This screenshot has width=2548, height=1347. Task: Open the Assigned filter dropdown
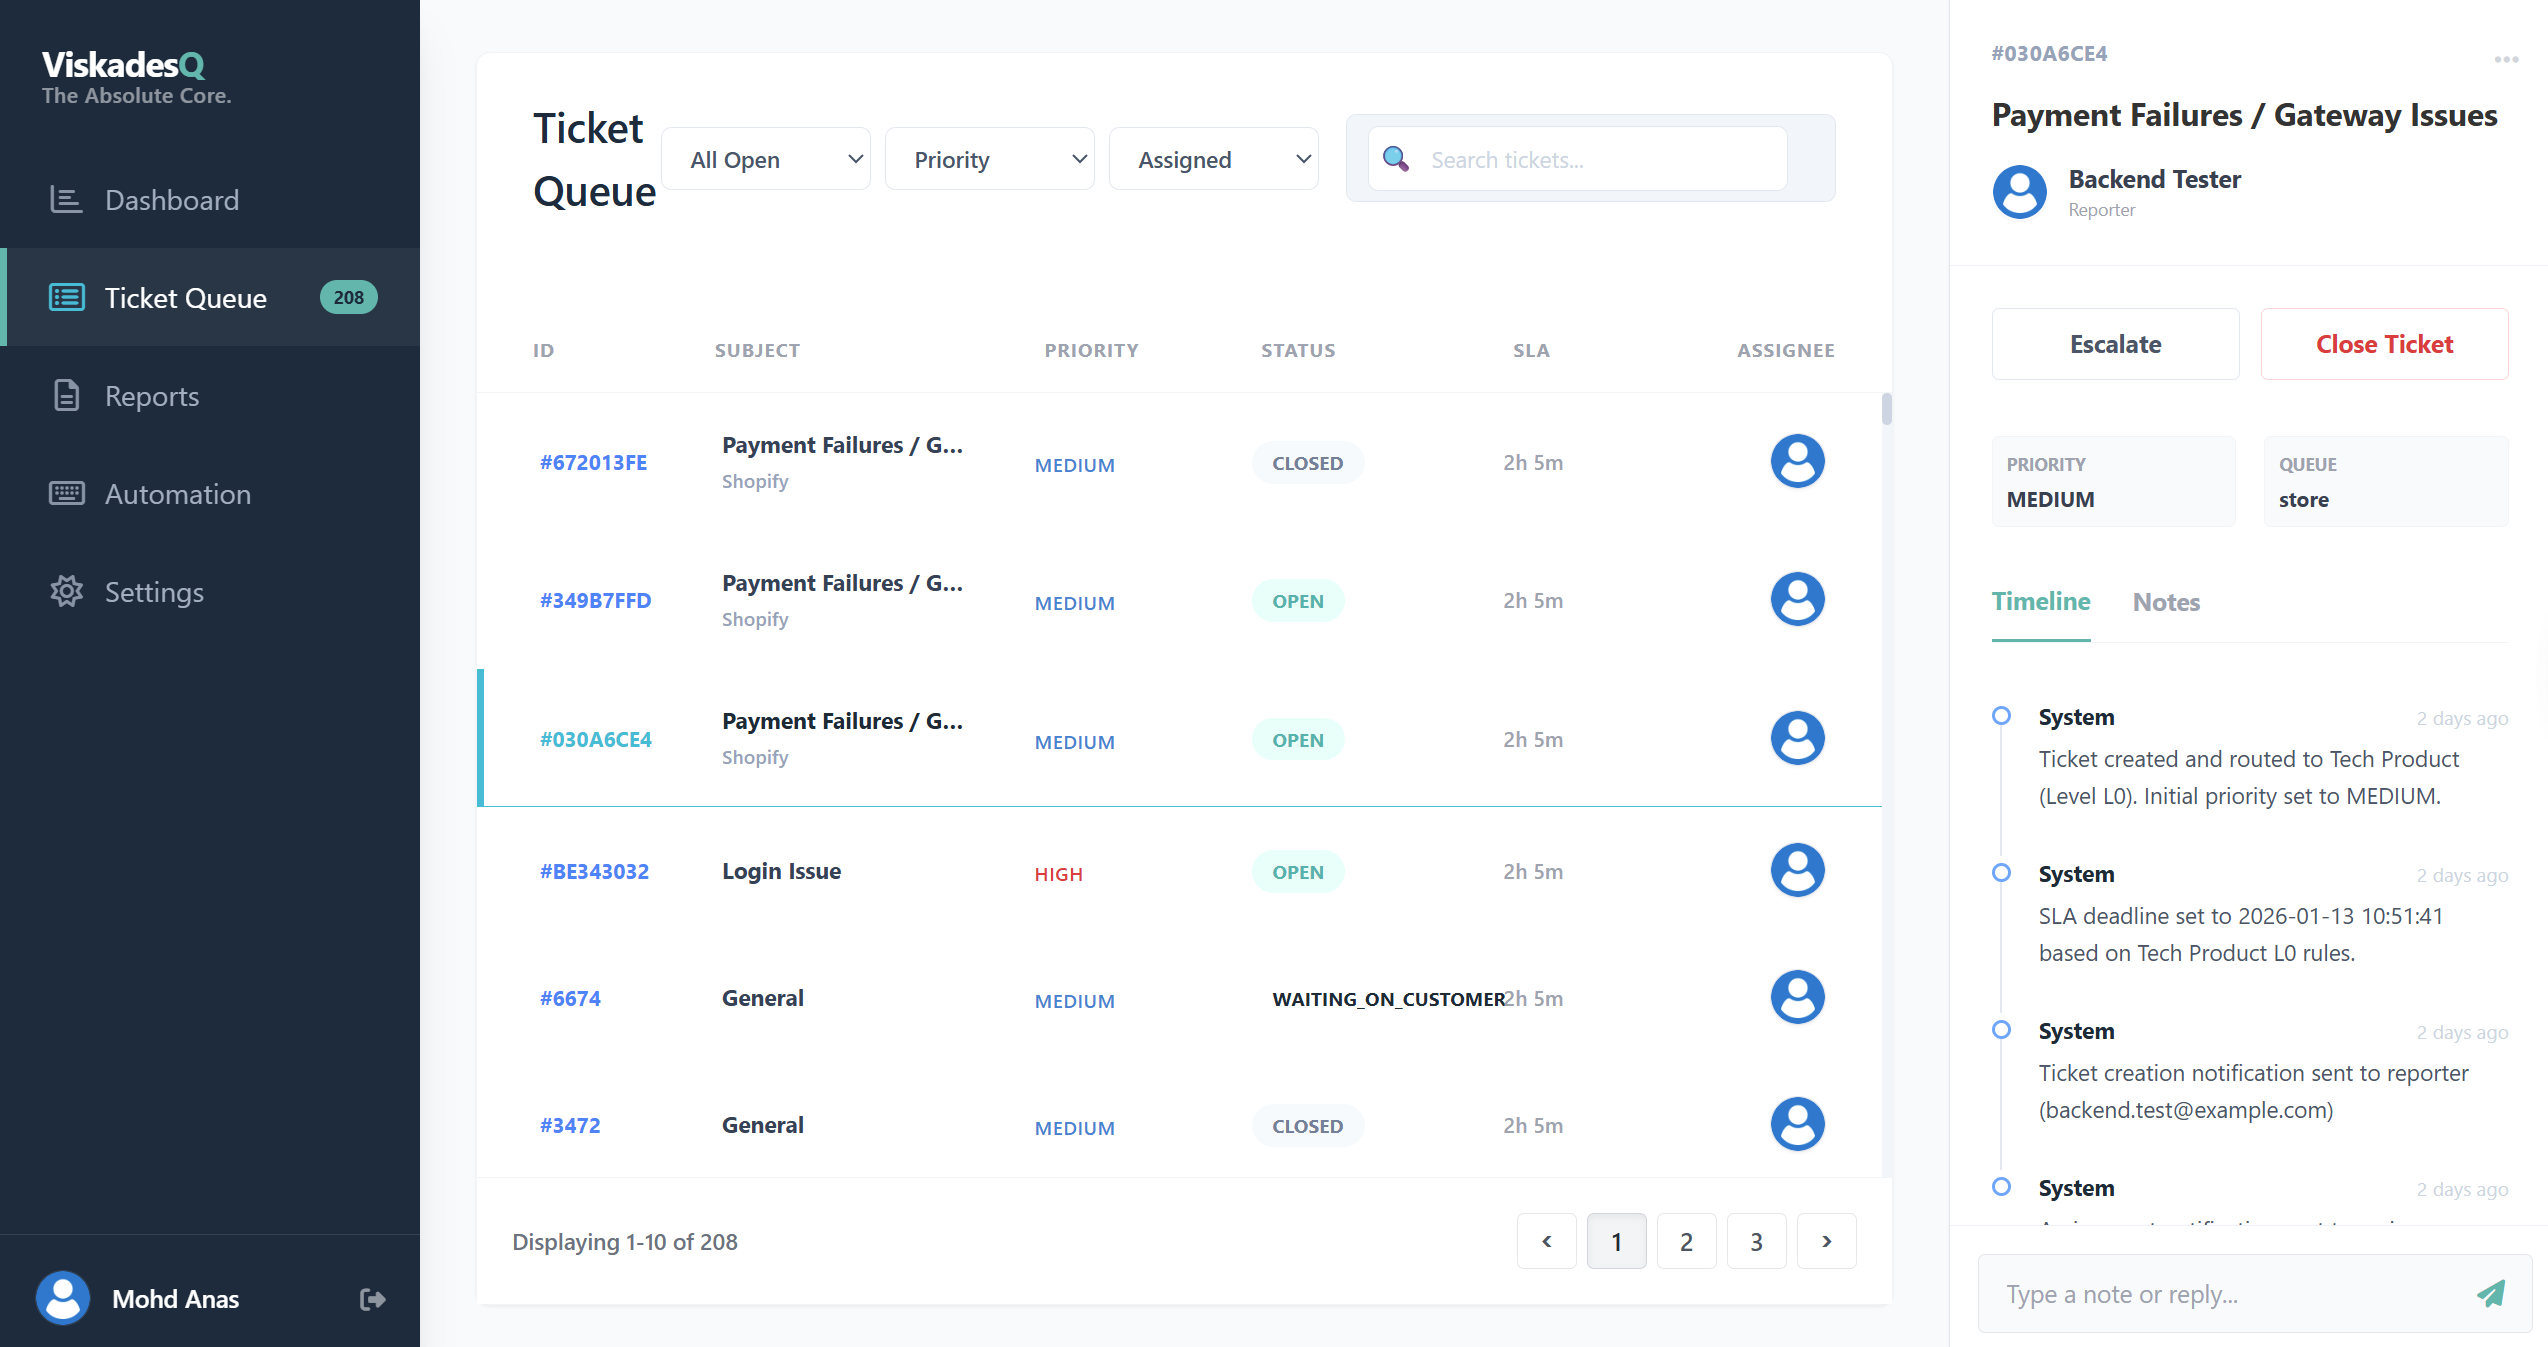coord(1213,158)
